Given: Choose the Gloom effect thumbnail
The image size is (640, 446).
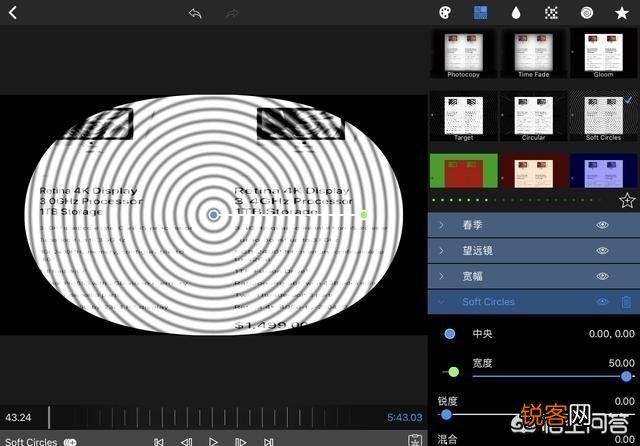Looking at the screenshot, I should [x=603, y=54].
